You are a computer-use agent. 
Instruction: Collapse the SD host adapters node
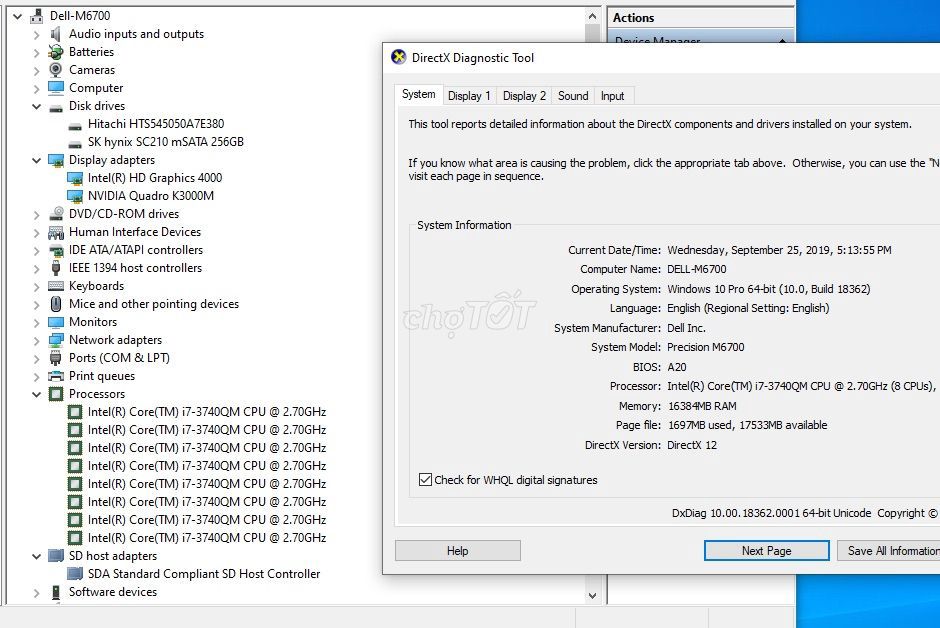point(37,556)
